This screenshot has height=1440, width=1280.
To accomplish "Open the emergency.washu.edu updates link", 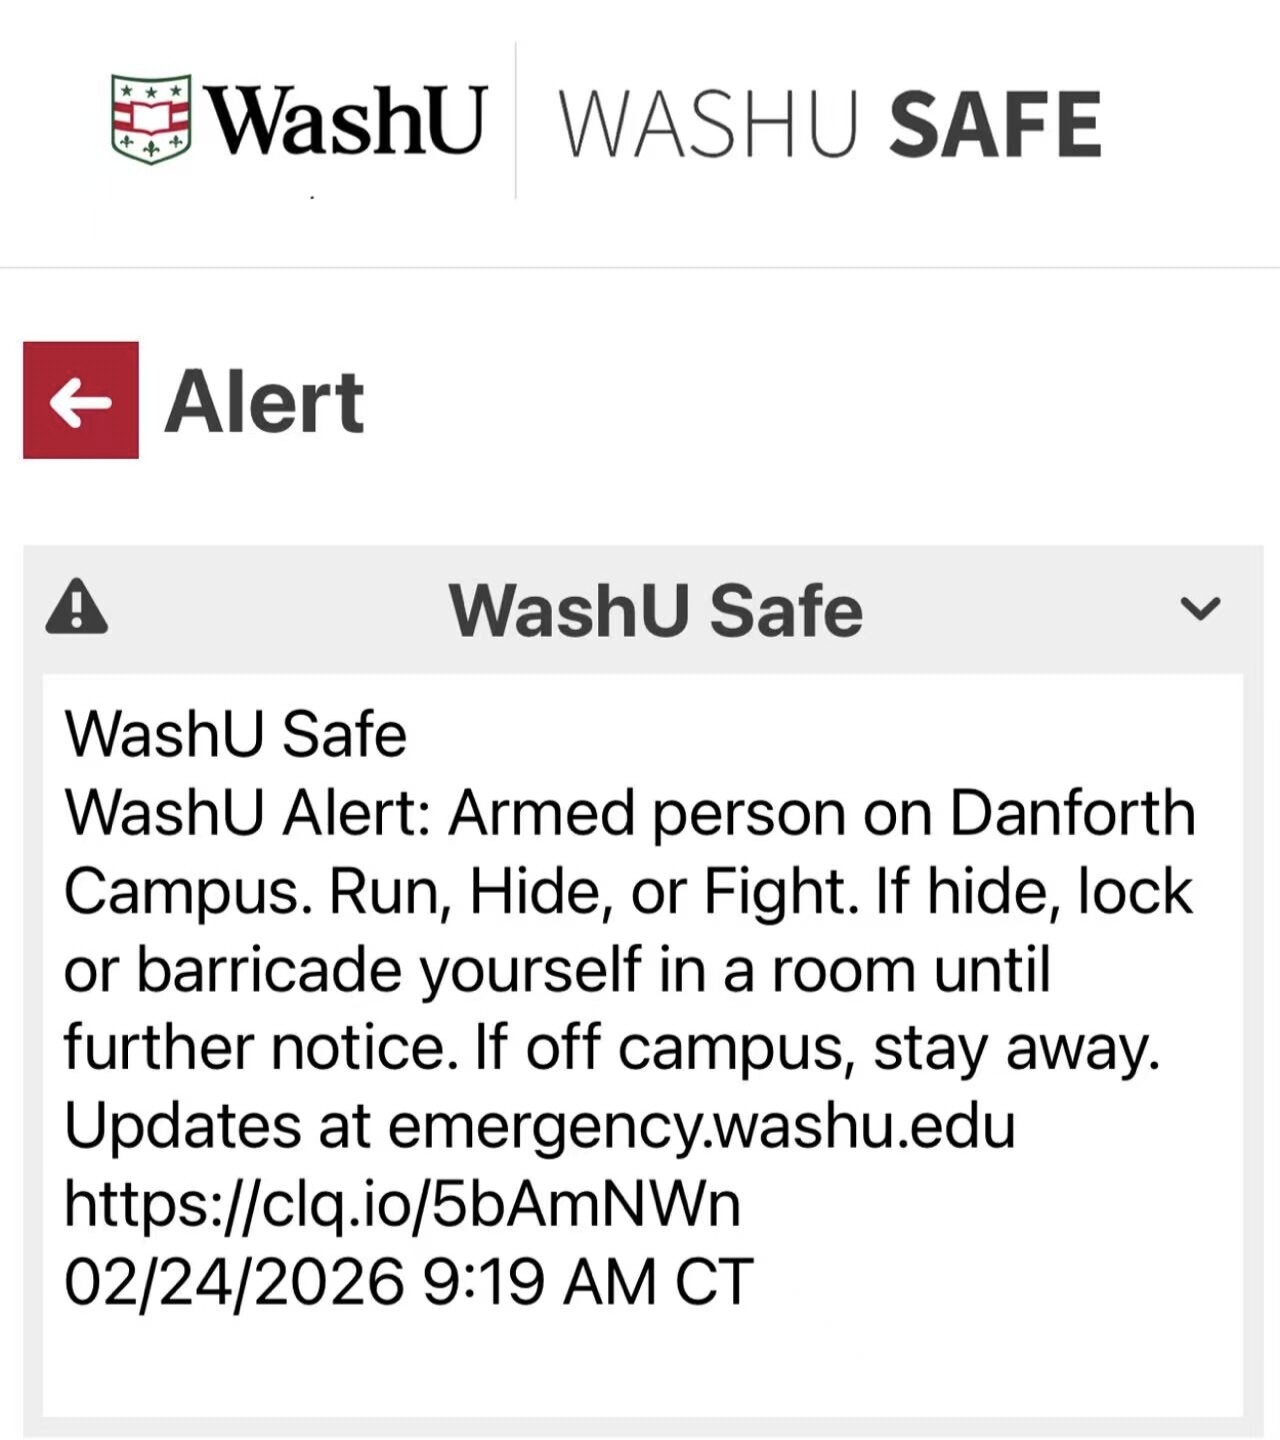I will point(700,1127).
